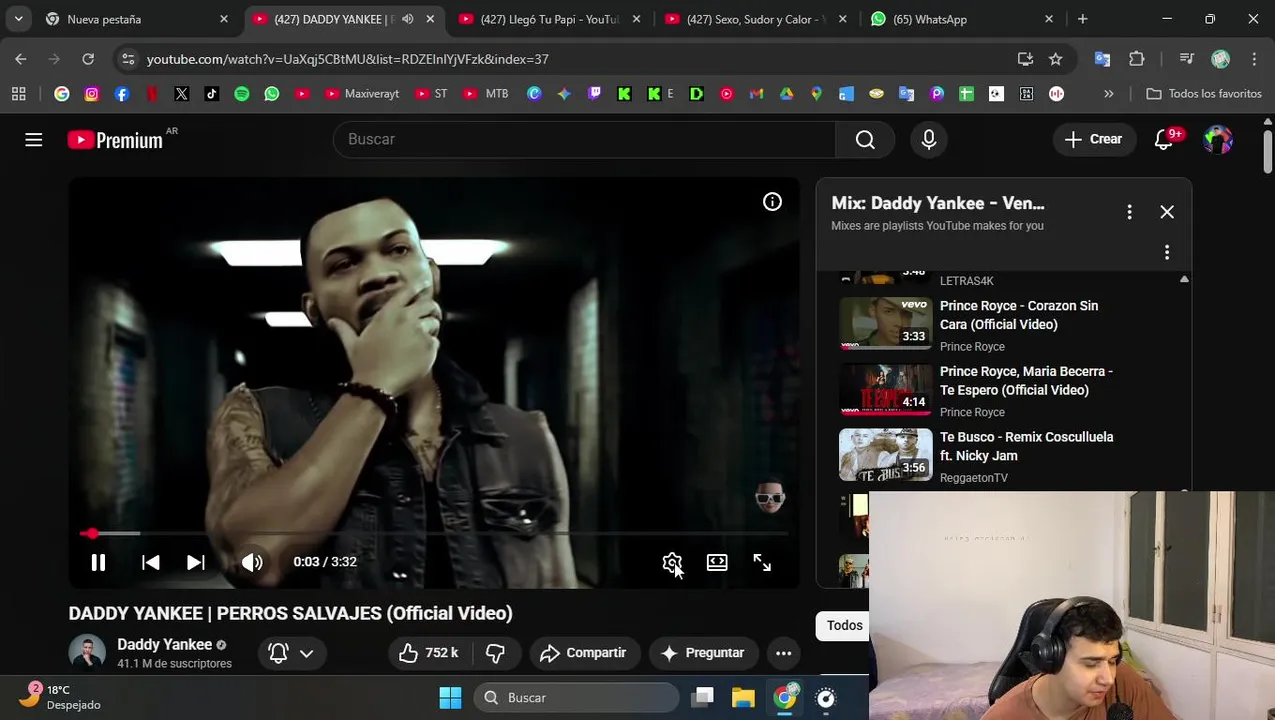Switch the video to full screen

[x=762, y=563]
